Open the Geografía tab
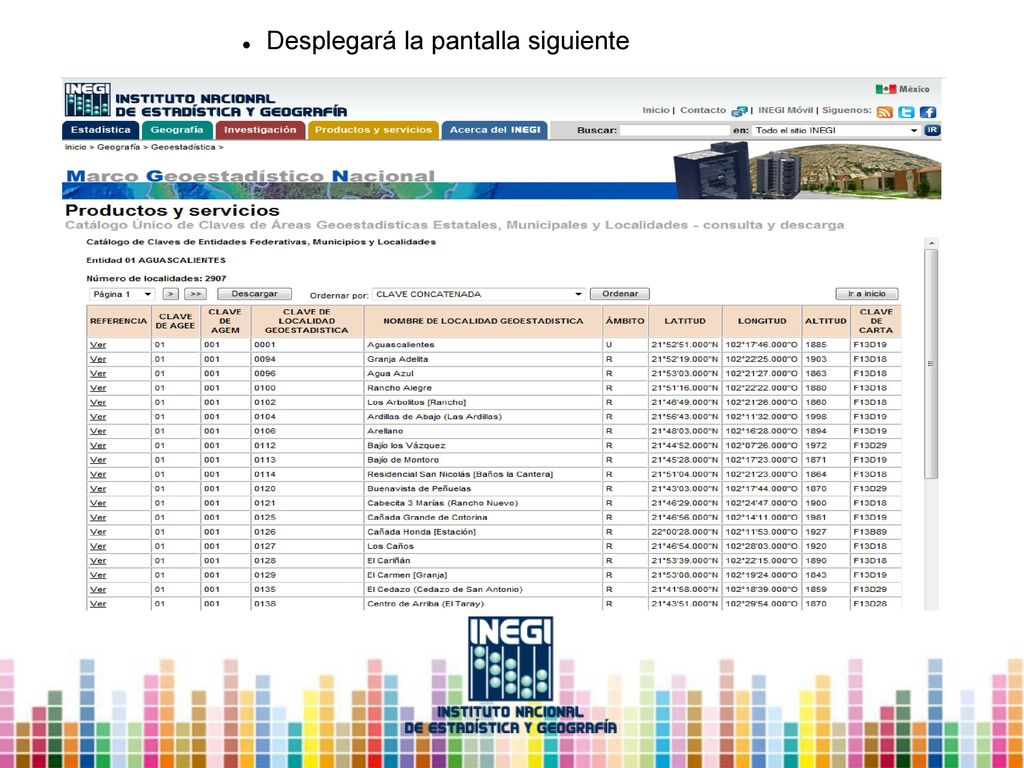1024x768 pixels. click(177, 130)
